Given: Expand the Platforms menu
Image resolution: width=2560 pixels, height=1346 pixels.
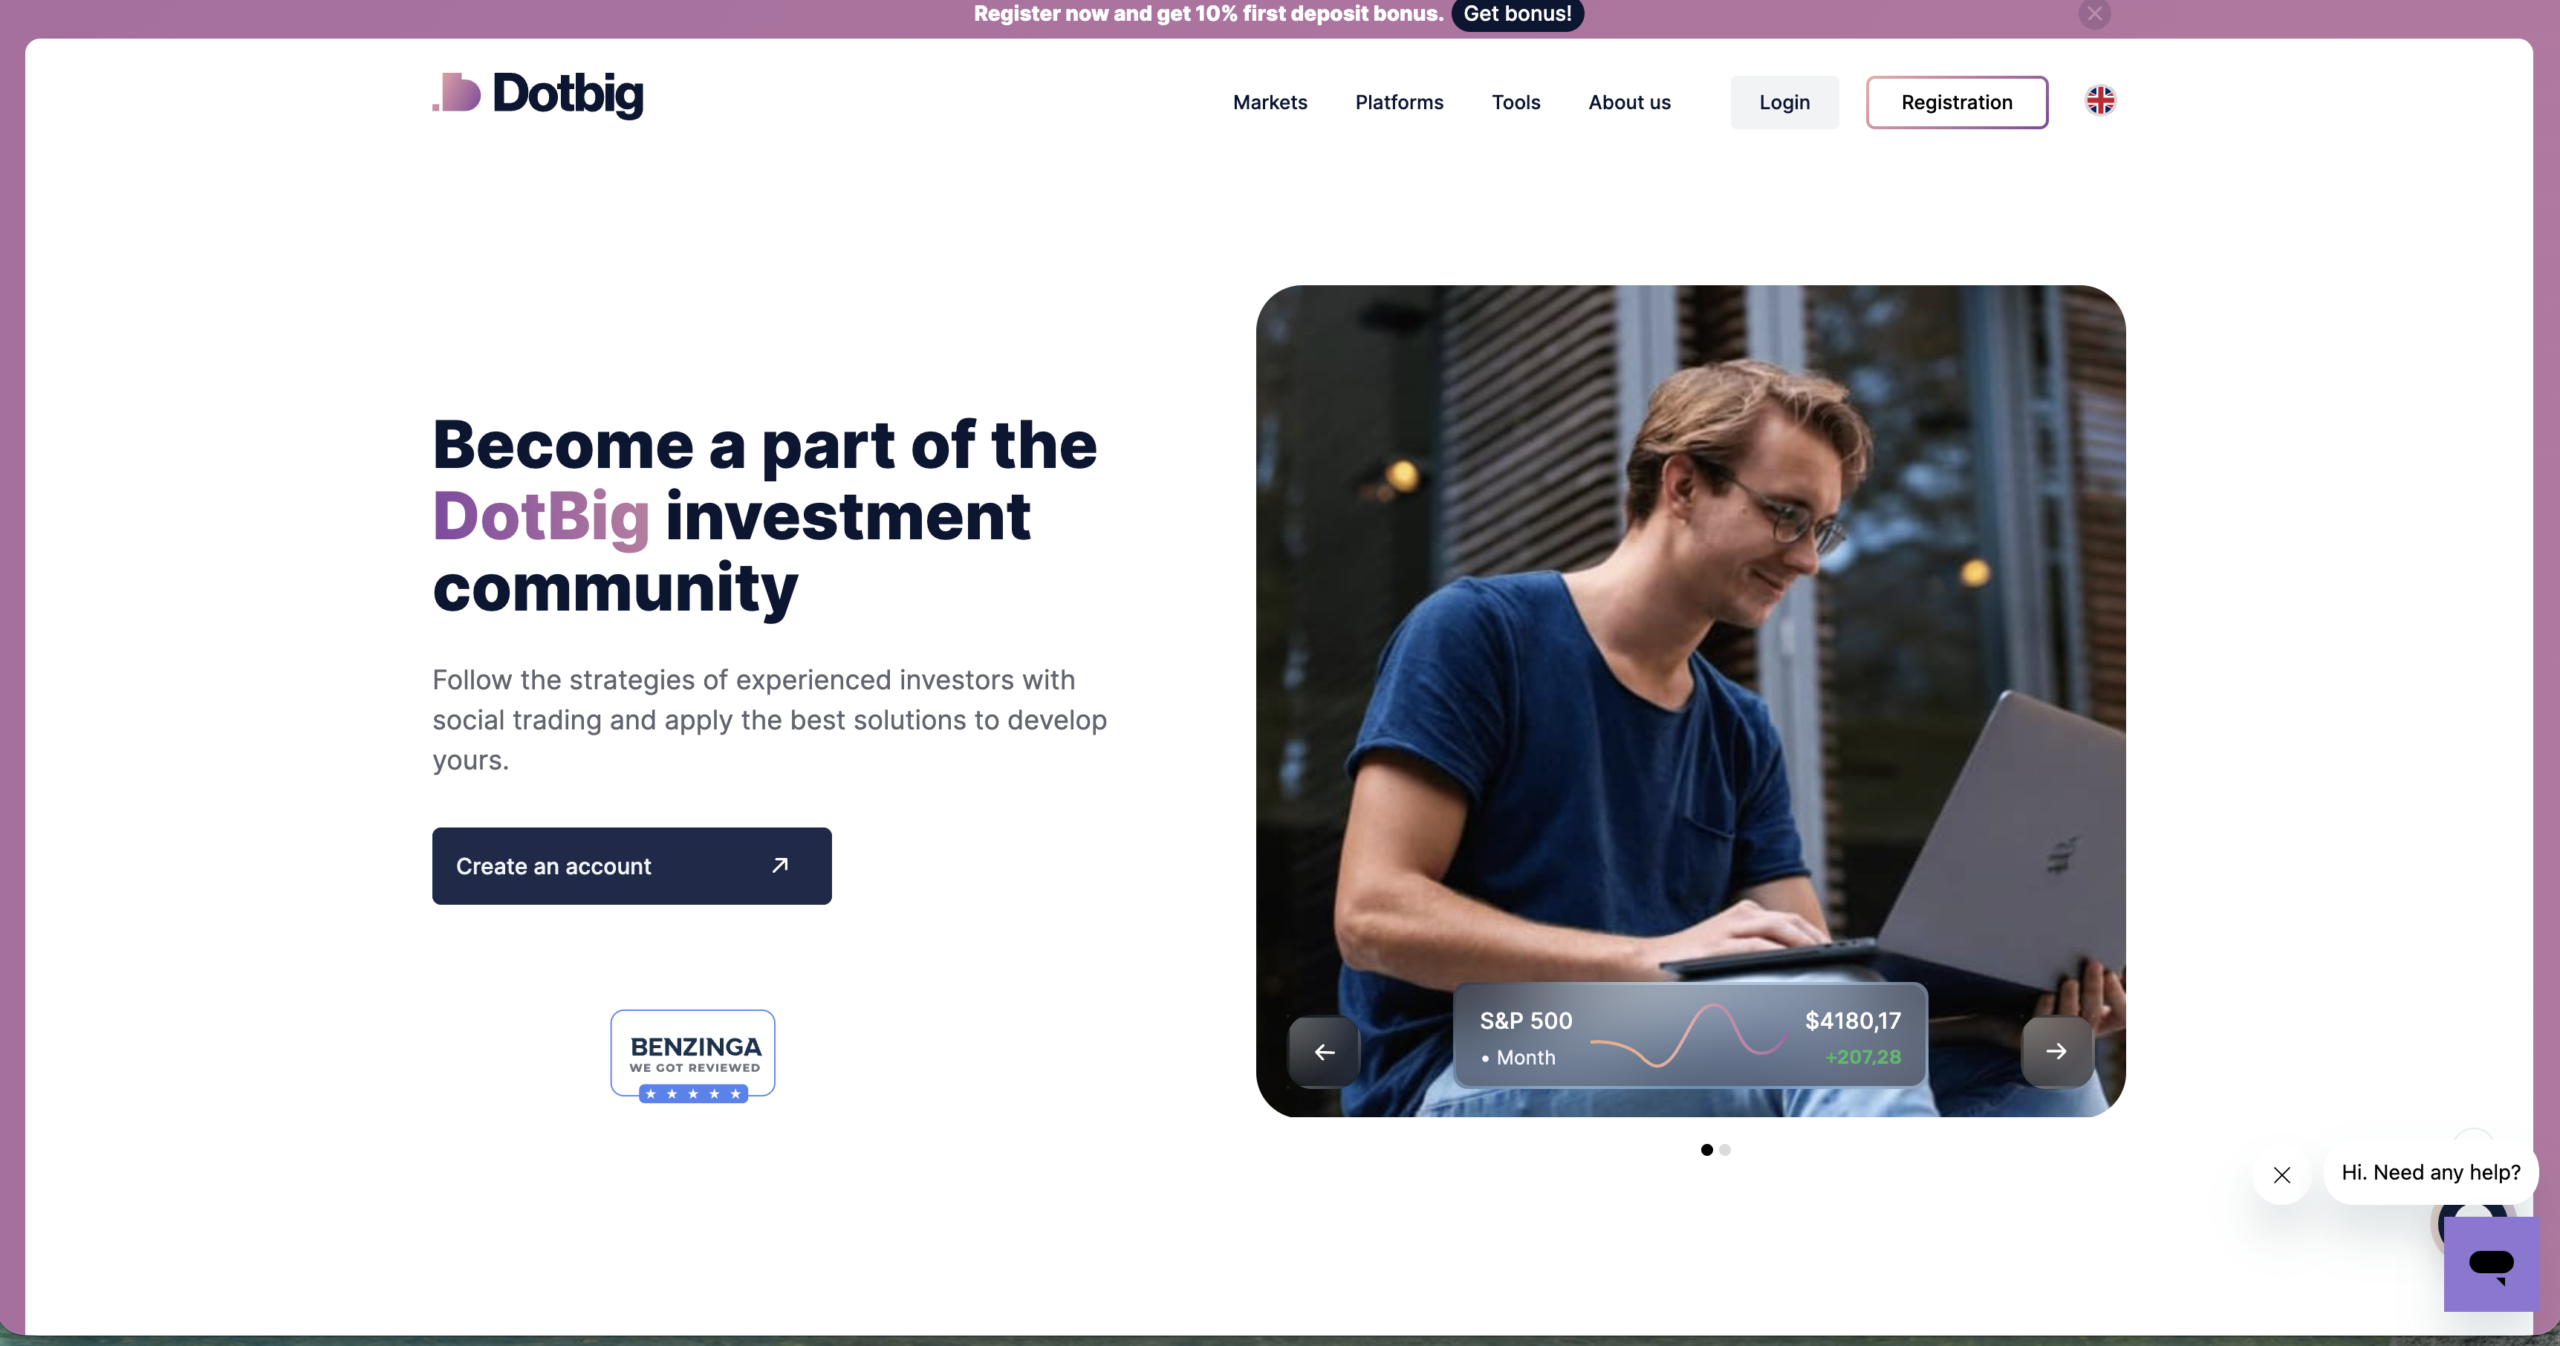Looking at the screenshot, I should click(1399, 102).
